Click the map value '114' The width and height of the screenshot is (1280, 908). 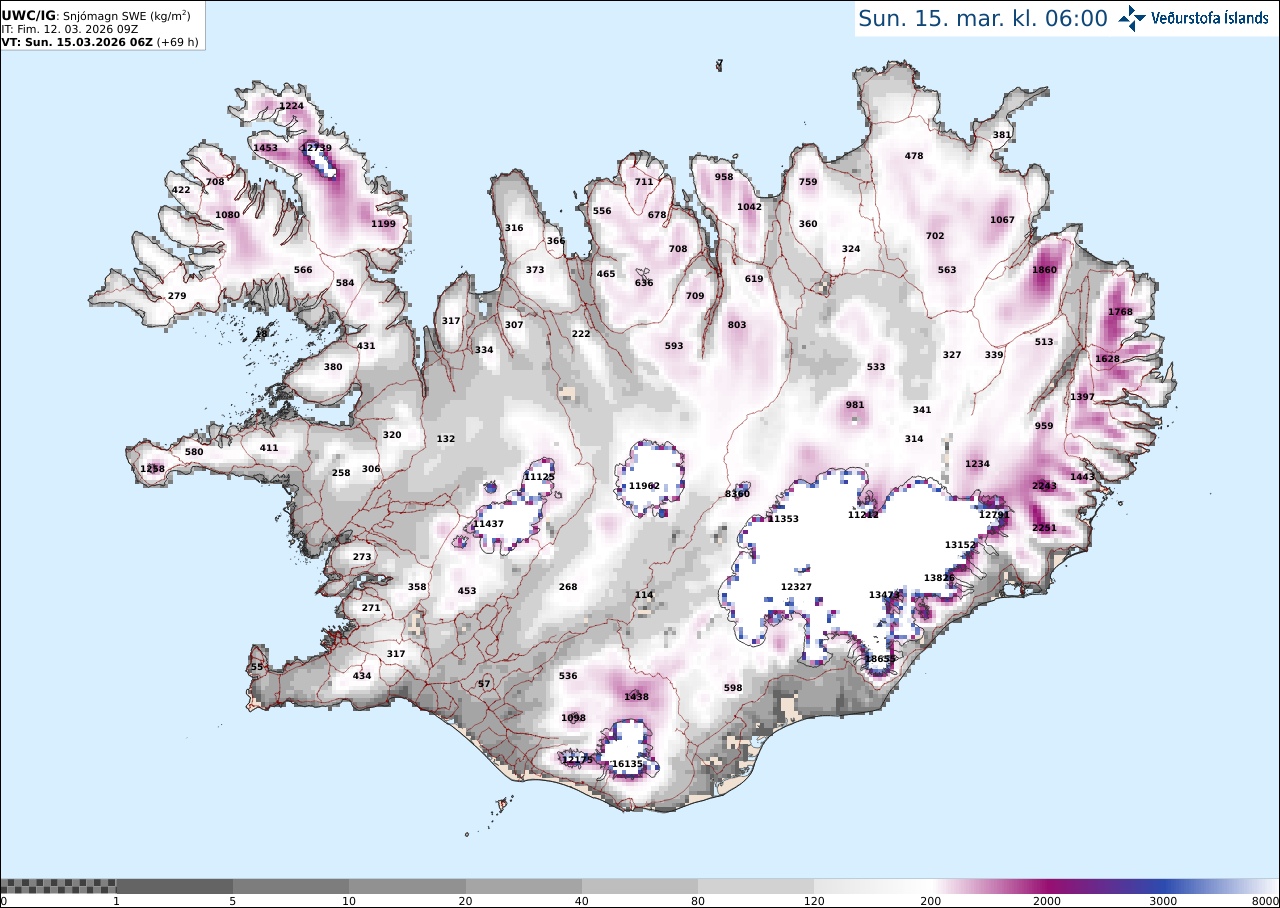click(x=644, y=595)
